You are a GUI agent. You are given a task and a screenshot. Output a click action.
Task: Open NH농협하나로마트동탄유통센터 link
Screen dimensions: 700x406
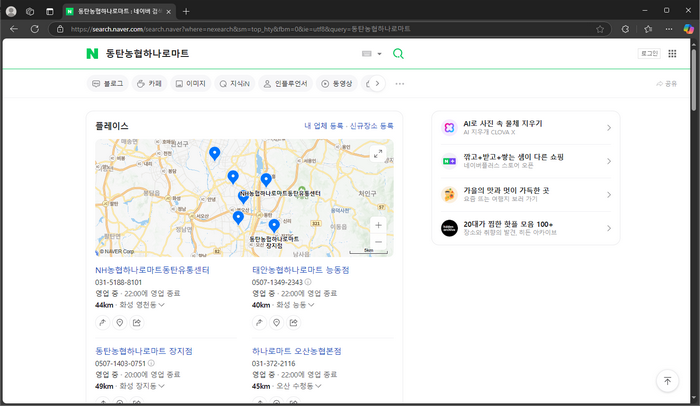(x=152, y=270)
